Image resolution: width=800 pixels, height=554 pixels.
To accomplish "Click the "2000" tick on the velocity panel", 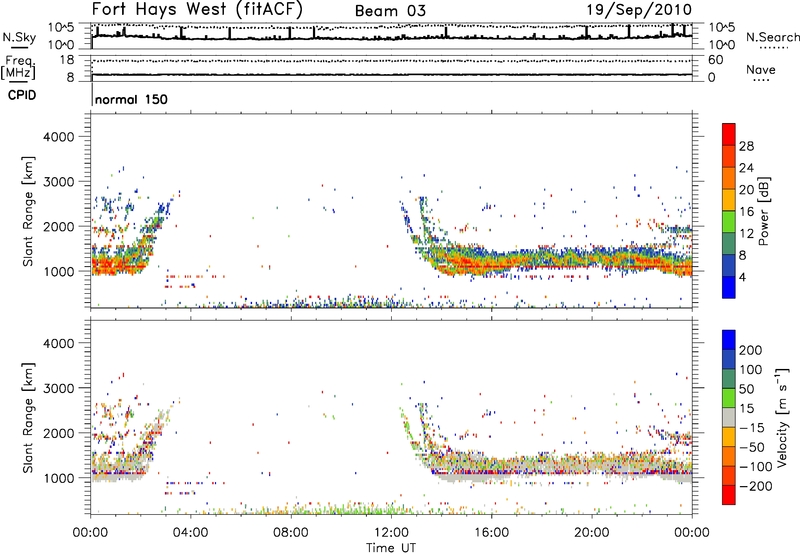I will [x=59, y=433].
